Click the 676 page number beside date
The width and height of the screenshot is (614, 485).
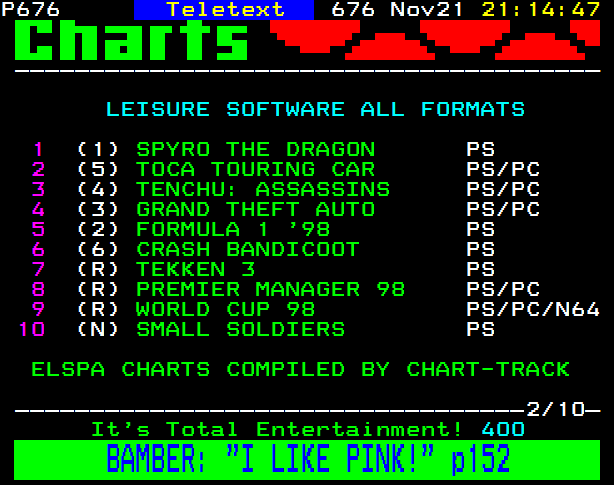(x=353, y=9)
